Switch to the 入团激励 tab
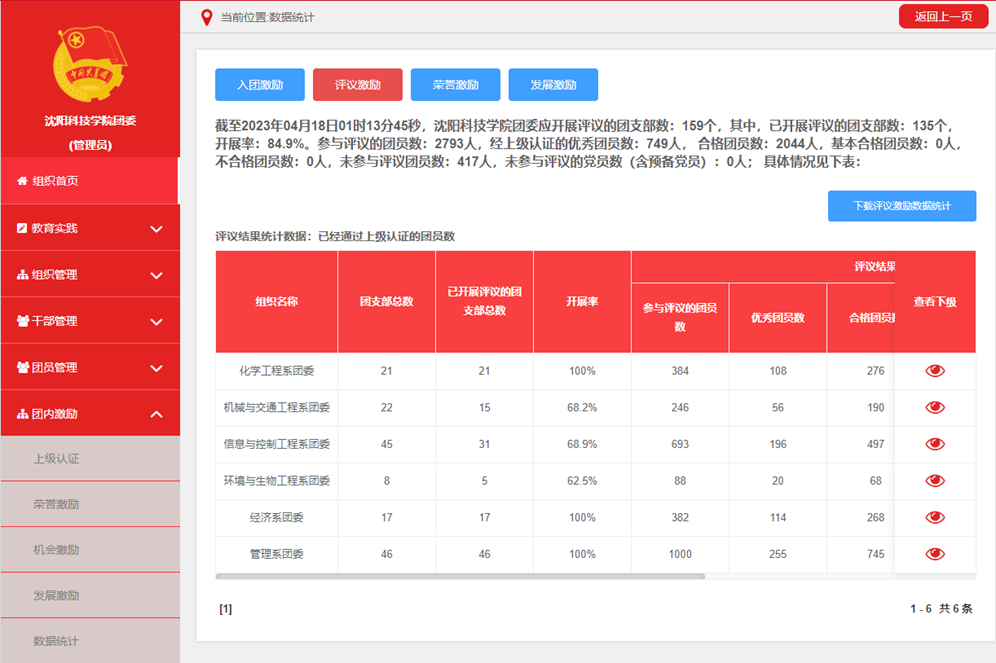This screenshot has height=663, width=996. (260, 85)
